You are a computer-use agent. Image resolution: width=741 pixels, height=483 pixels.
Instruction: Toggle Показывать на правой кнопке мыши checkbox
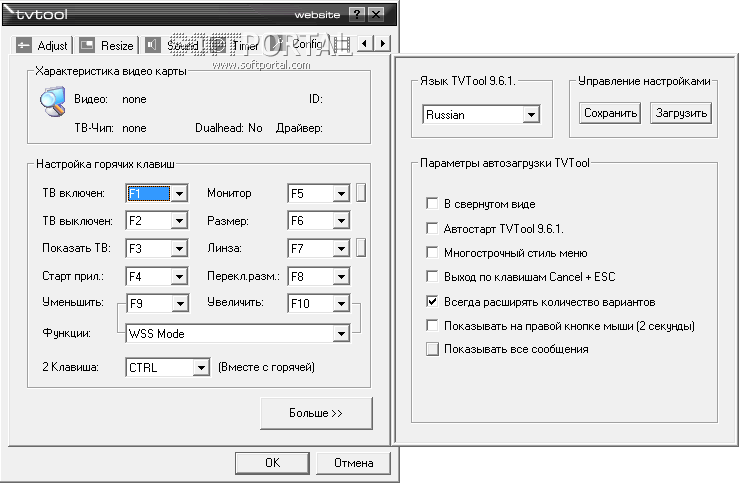(432, 325)
